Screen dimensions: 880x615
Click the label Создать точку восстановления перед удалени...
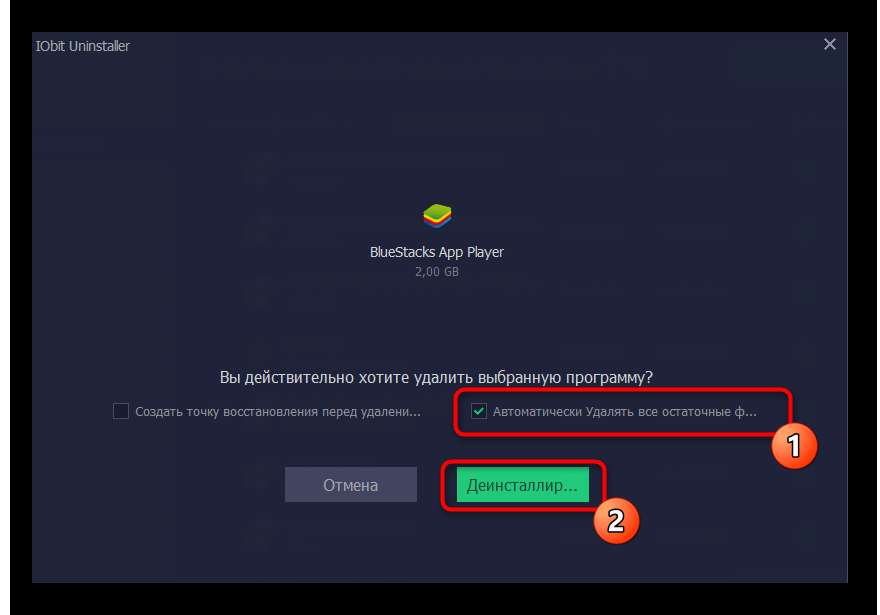(278, 411)
